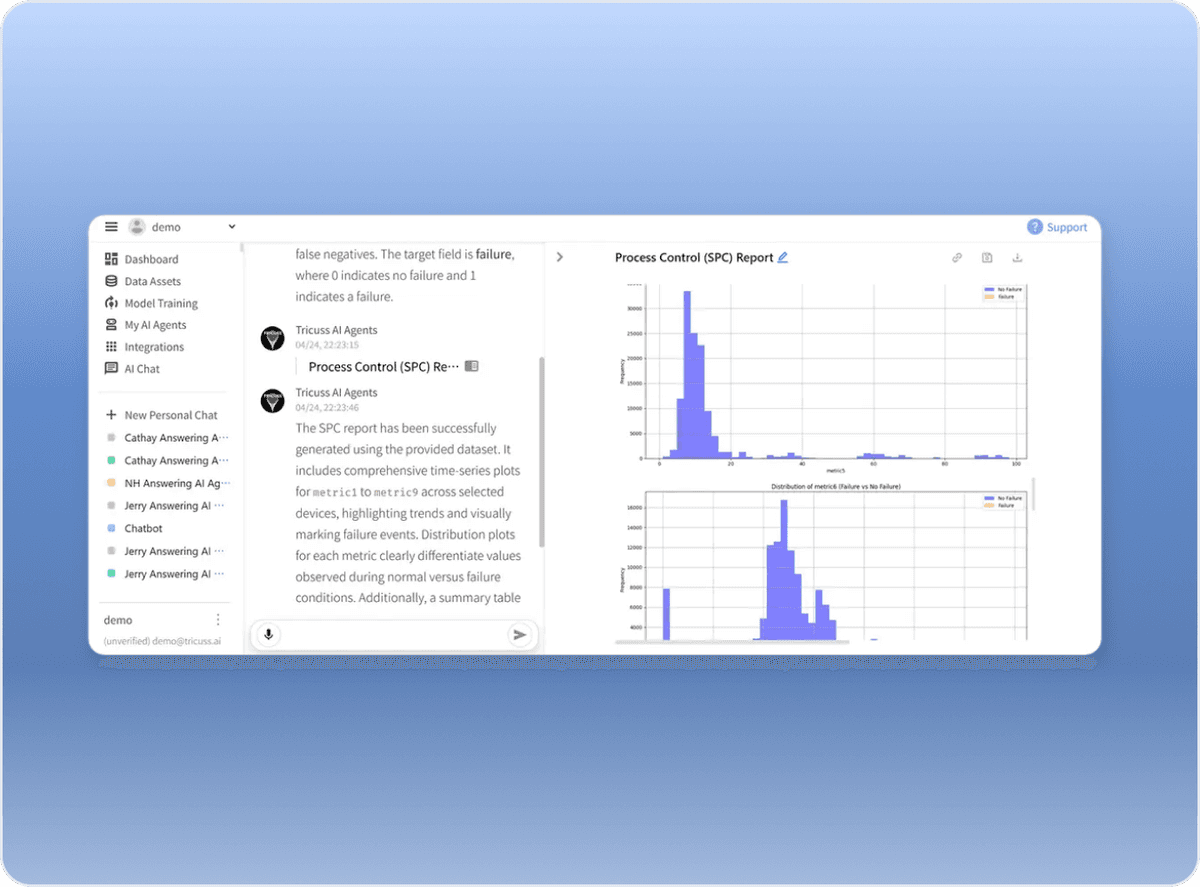Click the (unverified) demo@tricuss.ai email text
1200x887 pixels.
[x=162, y=641]
